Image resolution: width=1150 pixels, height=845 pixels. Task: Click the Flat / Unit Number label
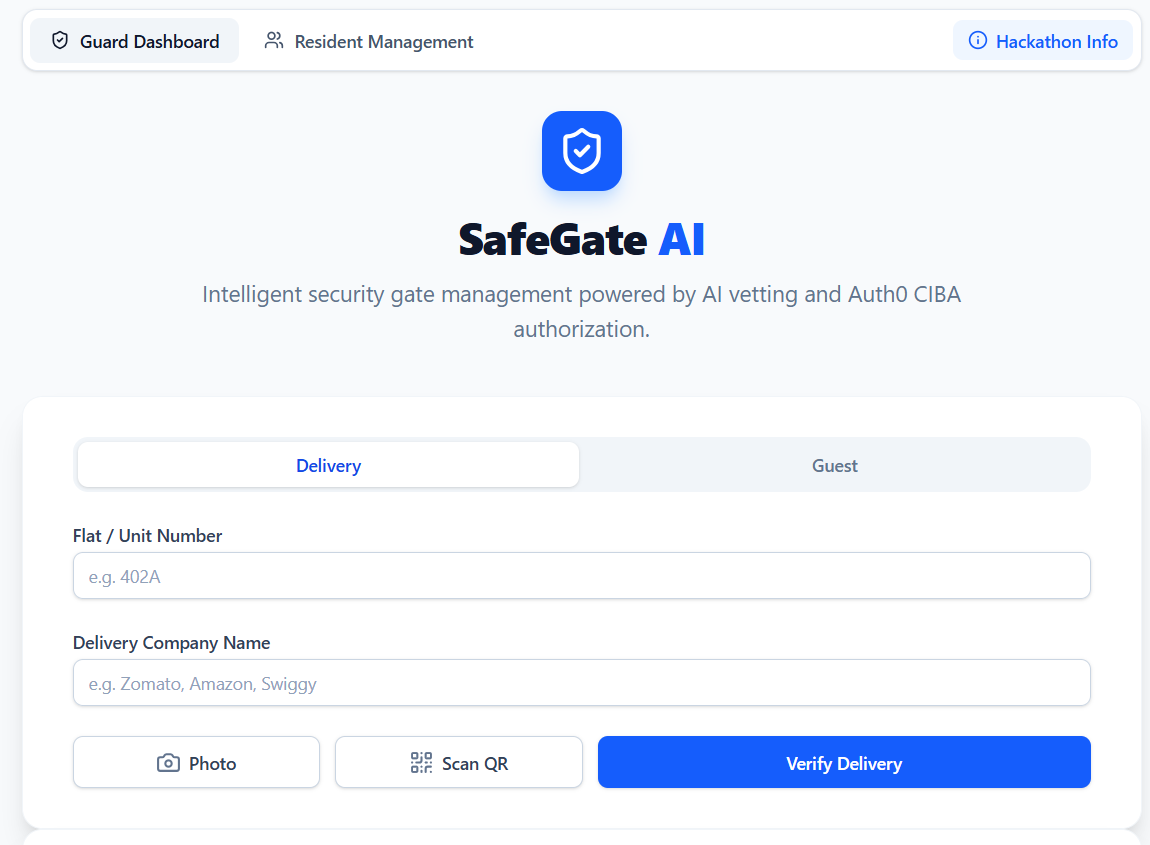[147, 536]
